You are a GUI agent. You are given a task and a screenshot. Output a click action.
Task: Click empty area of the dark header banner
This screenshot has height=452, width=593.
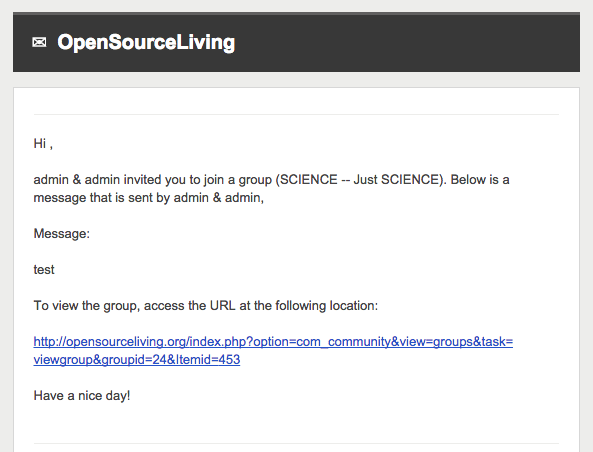coord(408,42)
